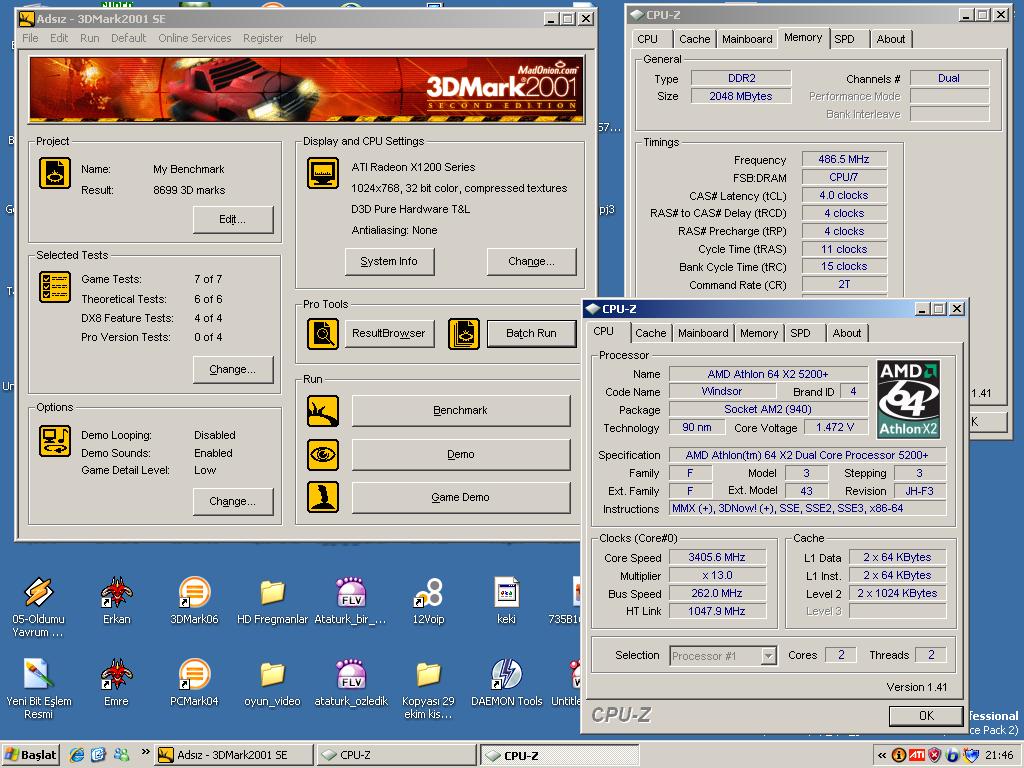Open the Help menu in 3DMark2001
The image size is (1024, 768).
[x=305, y=38]
